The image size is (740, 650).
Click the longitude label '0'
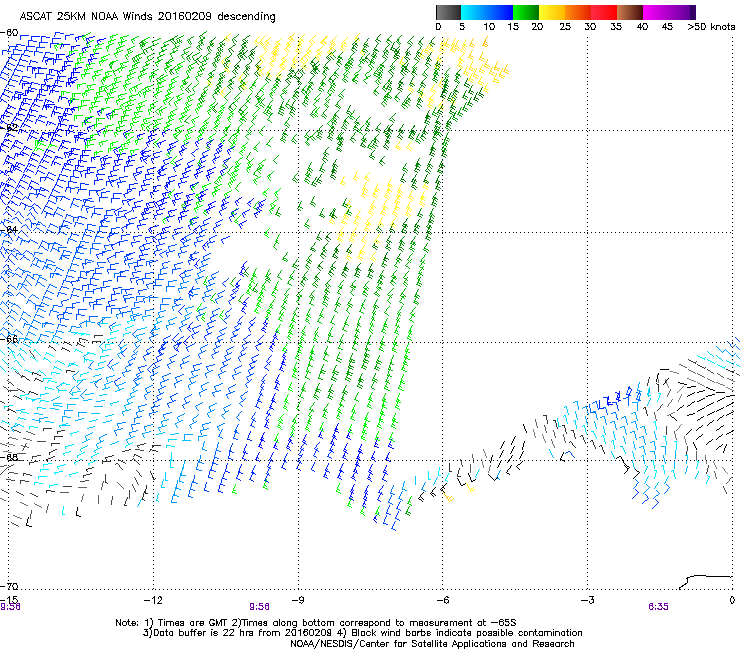tap(732, 600)
